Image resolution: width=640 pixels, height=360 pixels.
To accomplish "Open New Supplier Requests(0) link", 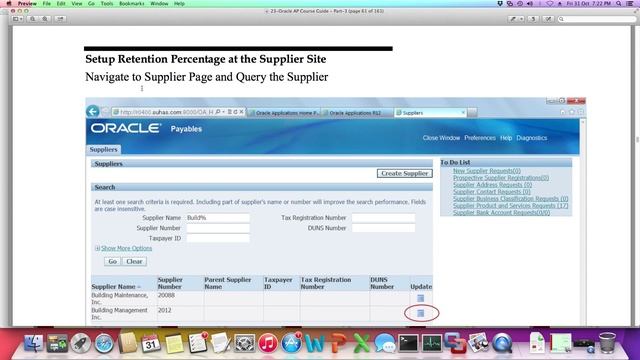I will tap(487, 171).
